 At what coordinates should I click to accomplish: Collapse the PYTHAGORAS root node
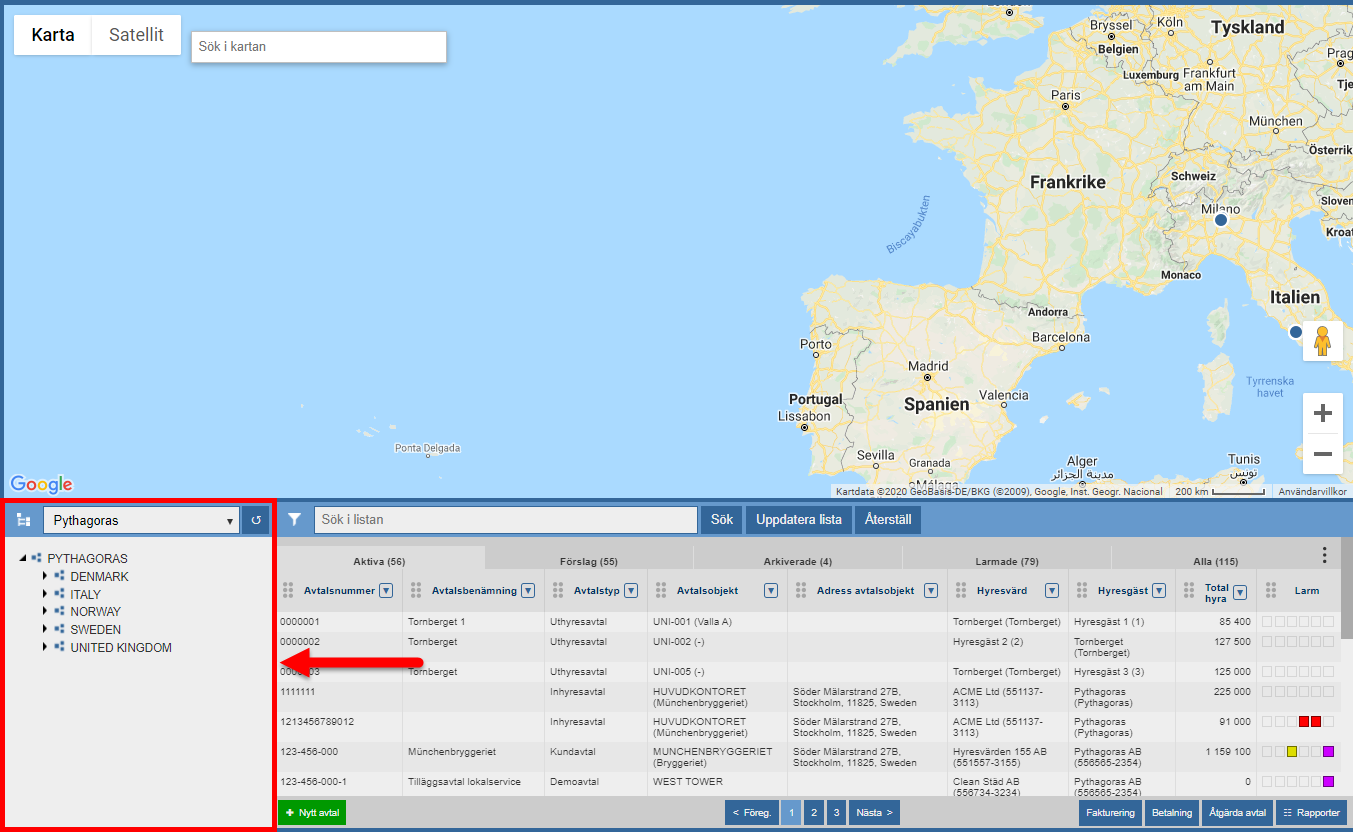(23, 559)
